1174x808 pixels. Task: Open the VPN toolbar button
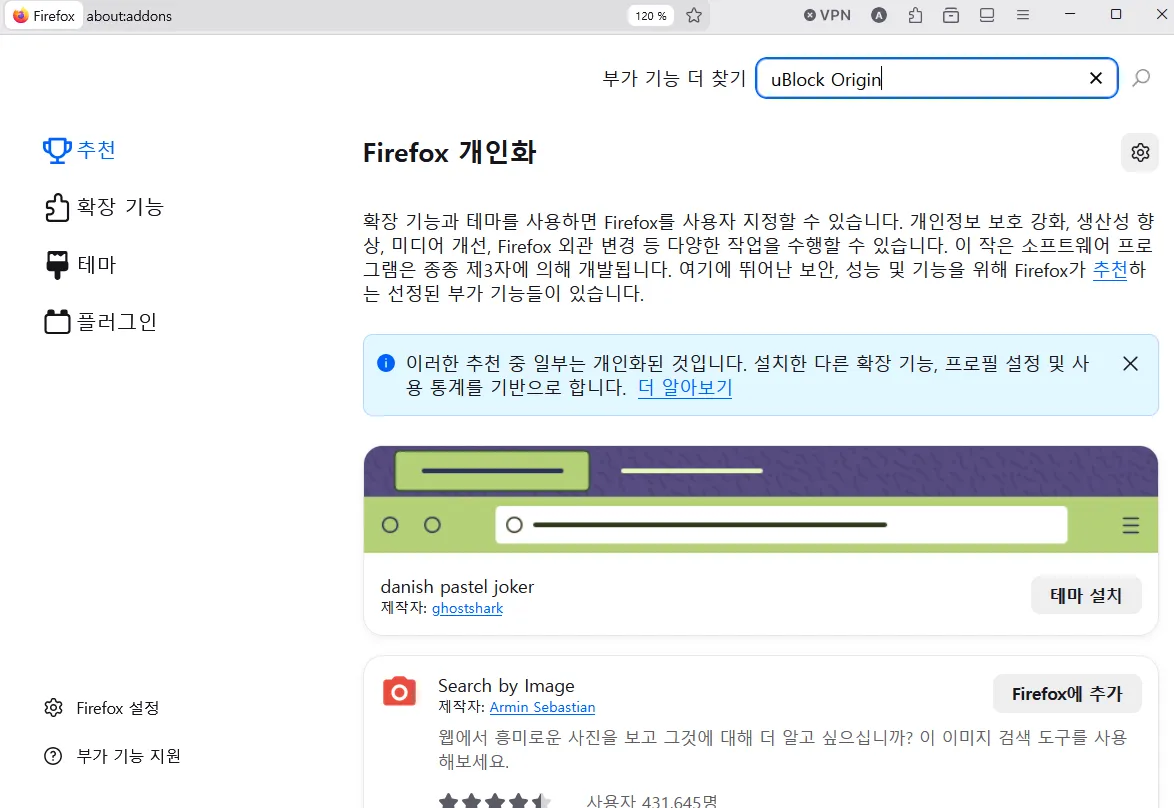coord(827,15)
